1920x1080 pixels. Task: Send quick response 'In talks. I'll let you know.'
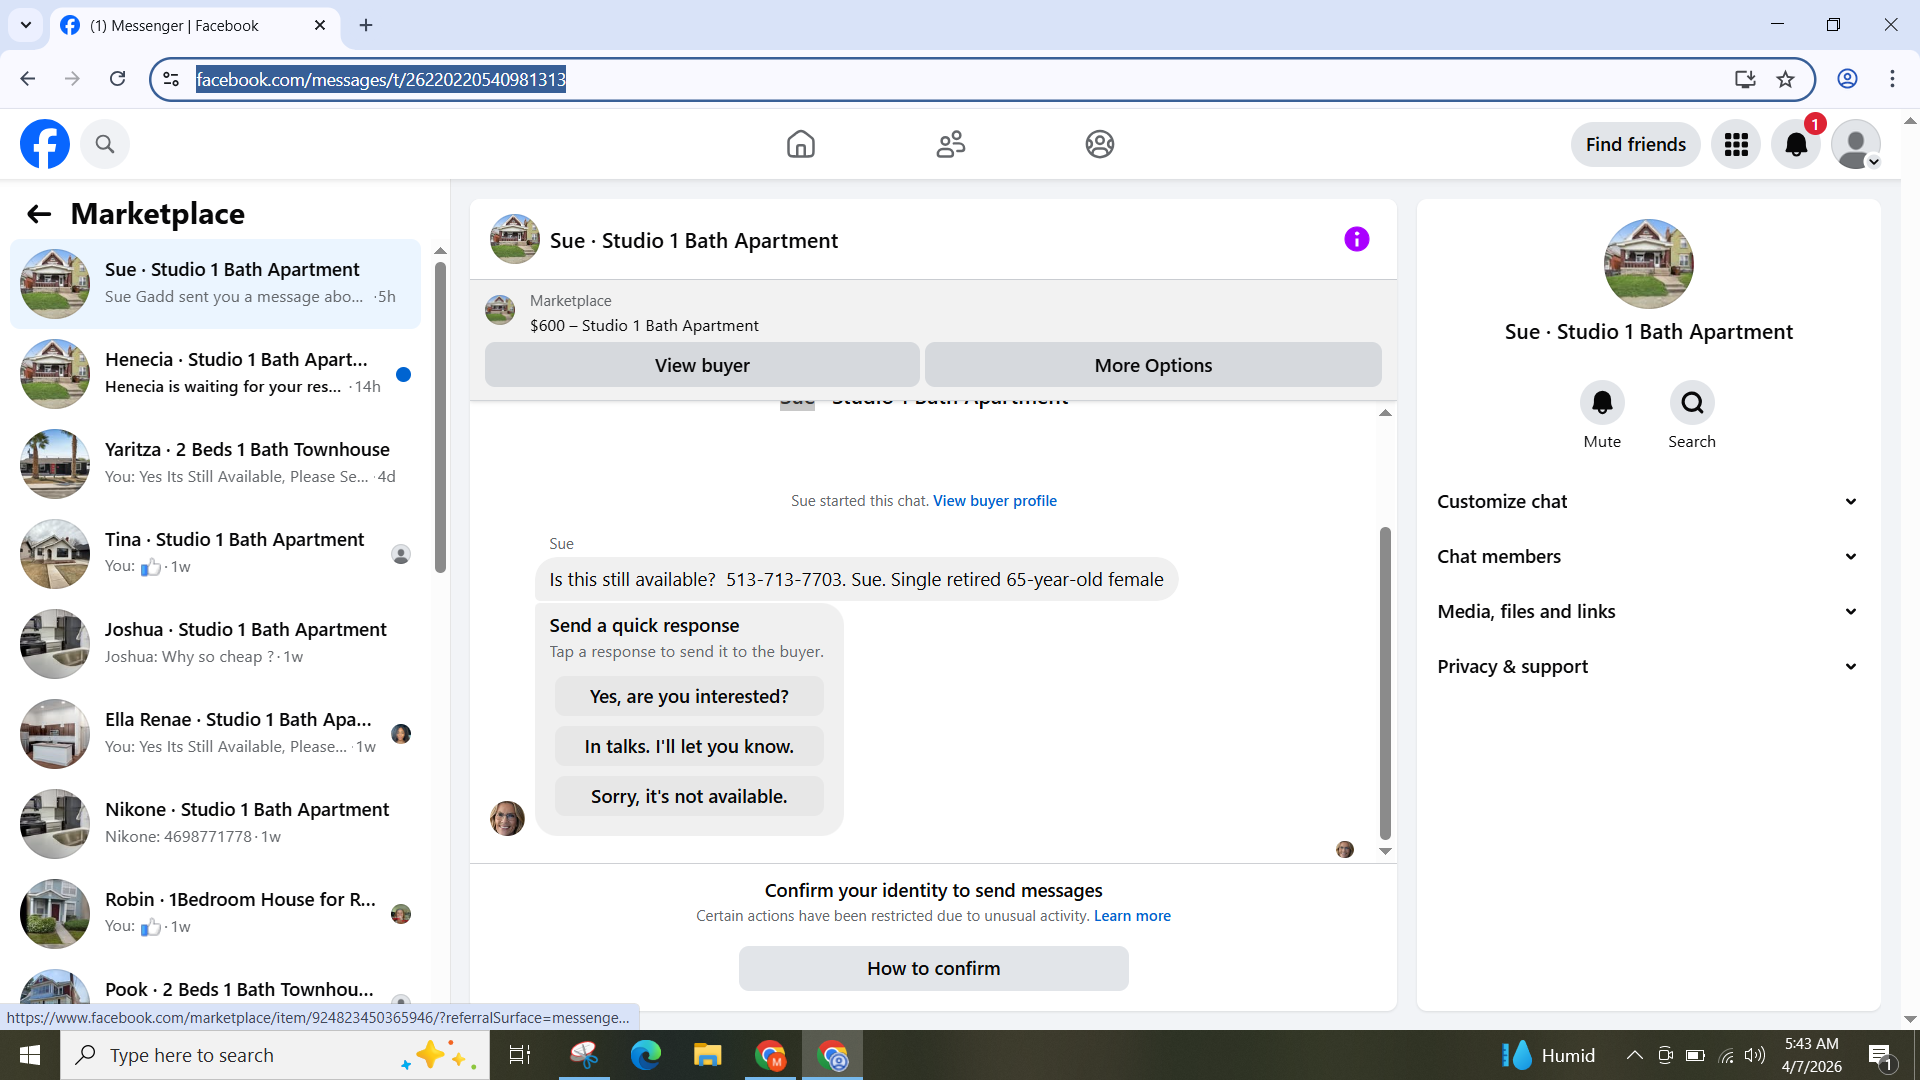click(x=689, y=746)
